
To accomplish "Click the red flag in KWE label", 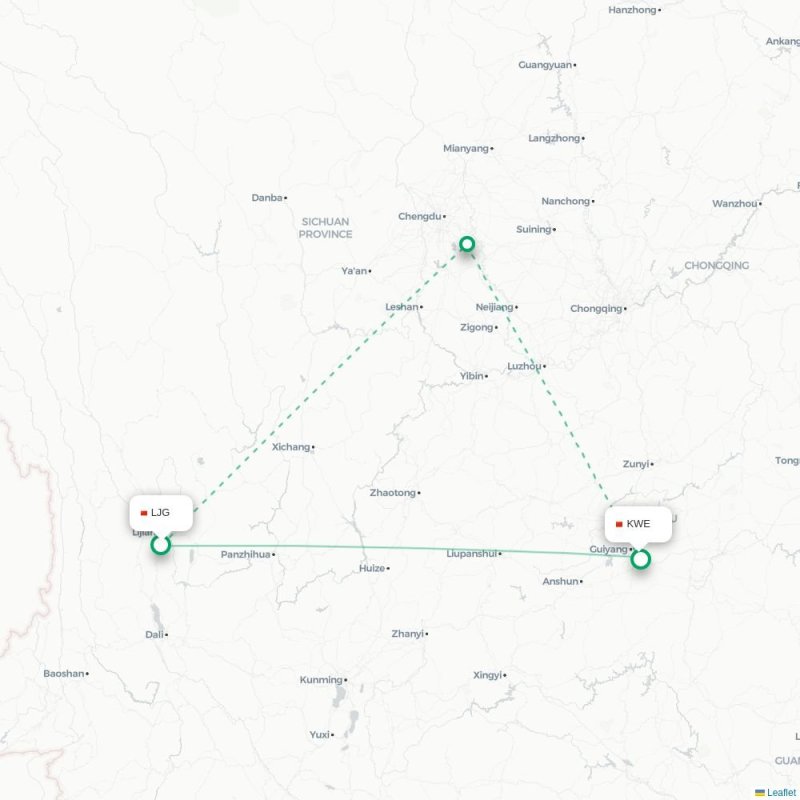I will 619,524.
